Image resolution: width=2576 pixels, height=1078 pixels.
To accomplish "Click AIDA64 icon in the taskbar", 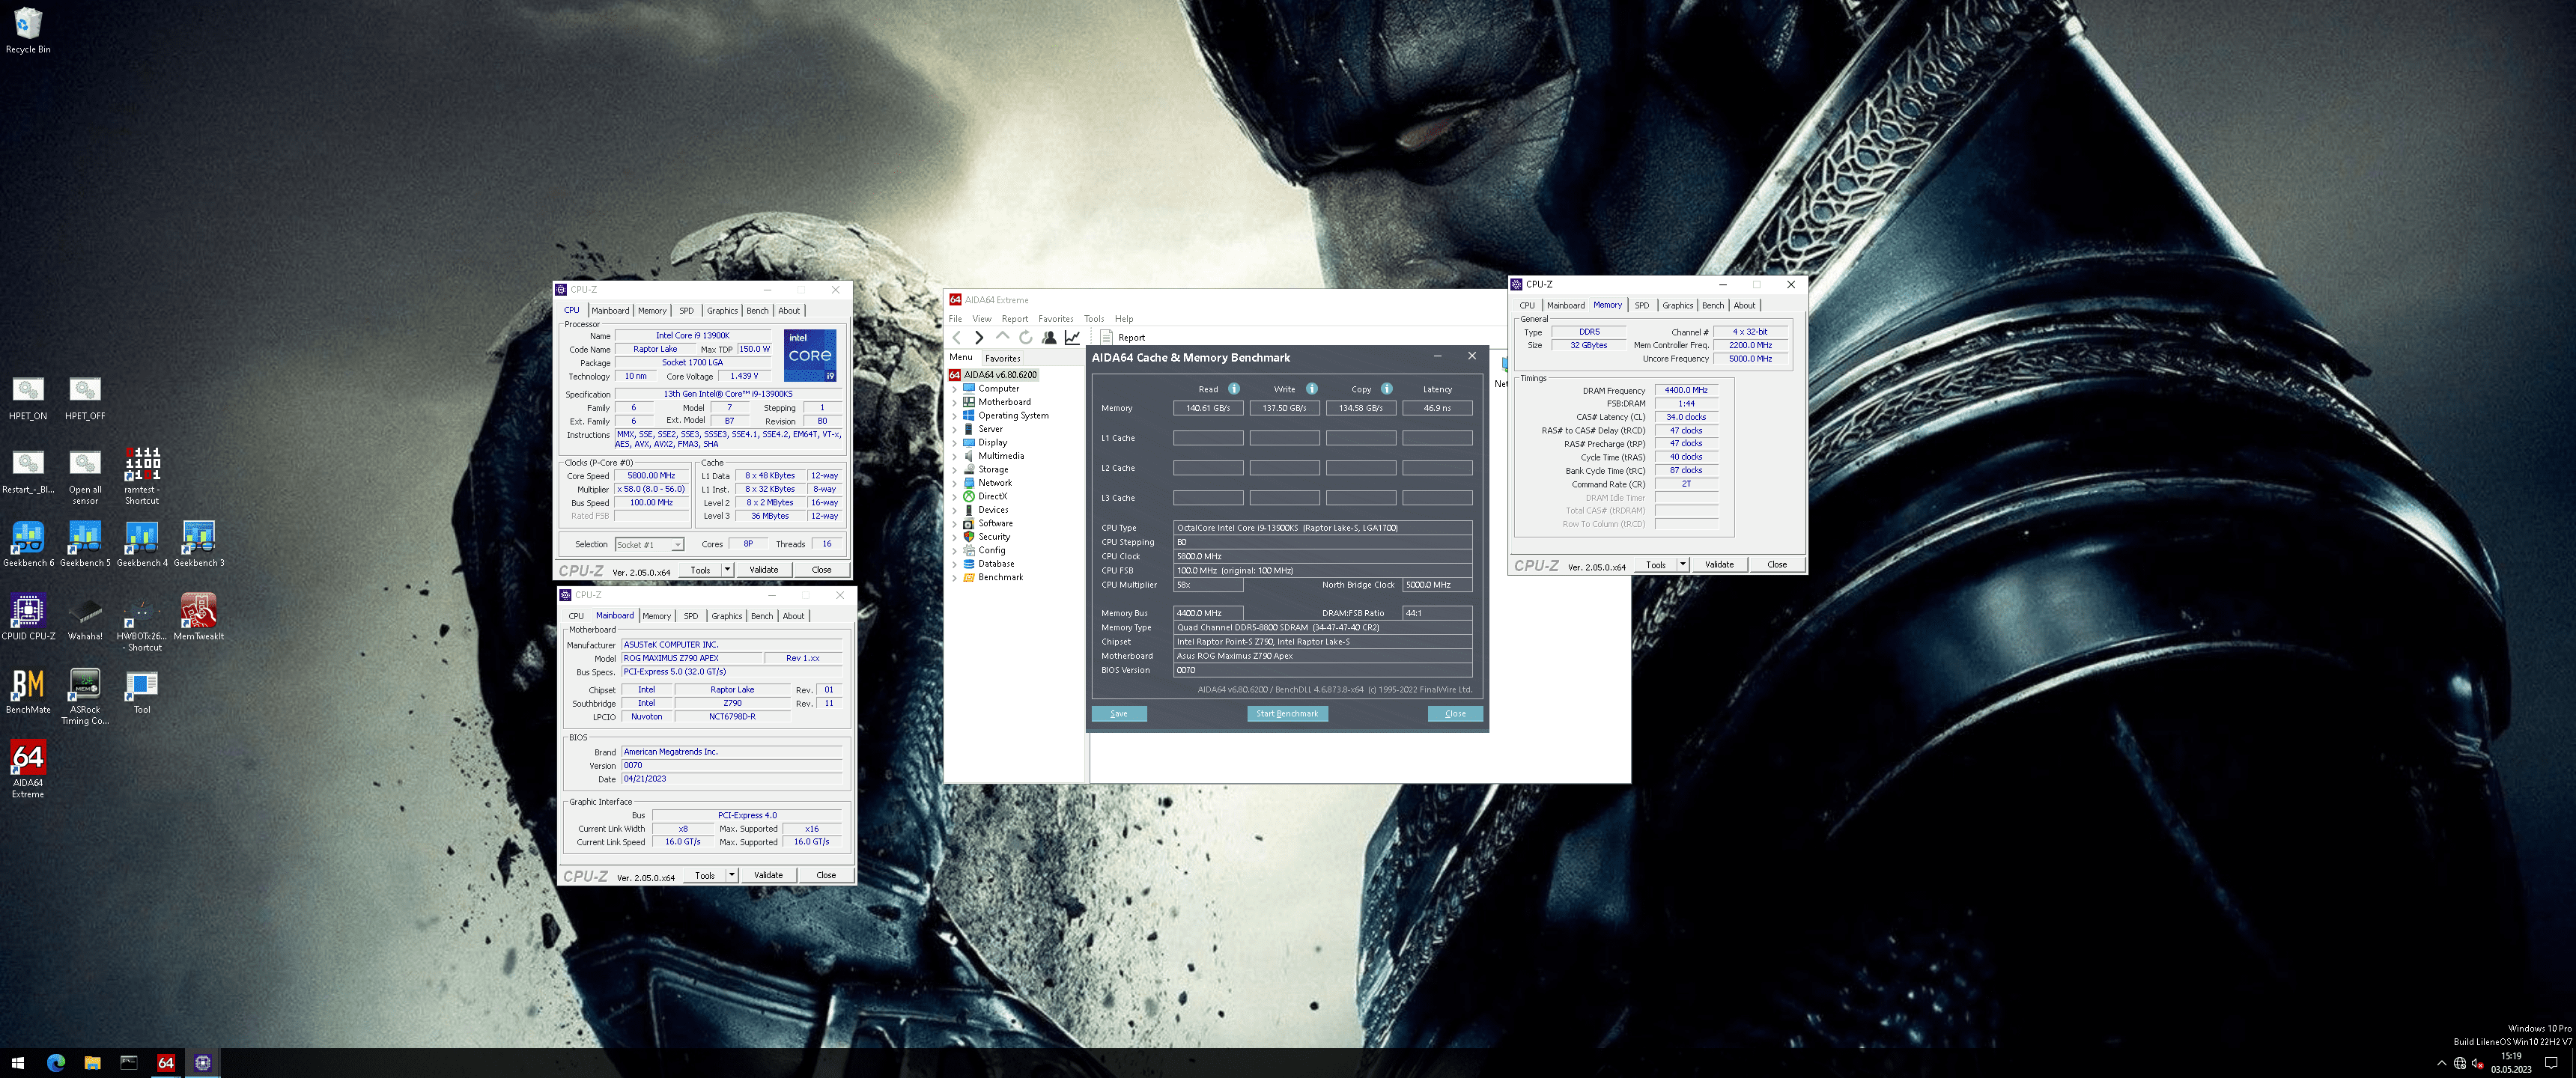I will pyautogui.click(x=166, y=1062).
